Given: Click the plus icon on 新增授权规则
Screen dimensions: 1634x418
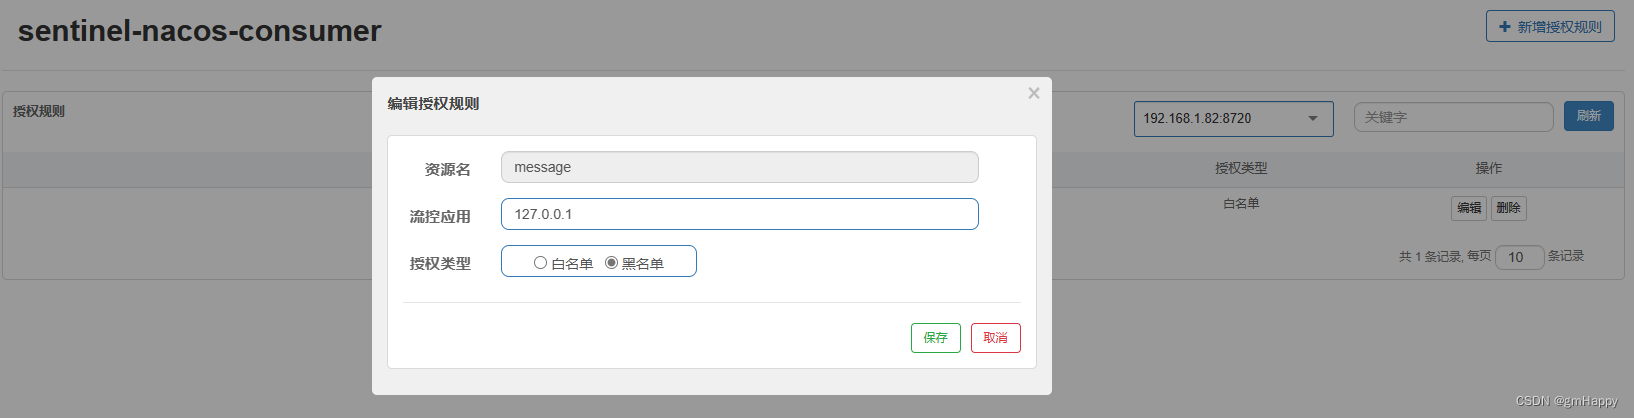Looking at the screenshot, I should 1505,27.
